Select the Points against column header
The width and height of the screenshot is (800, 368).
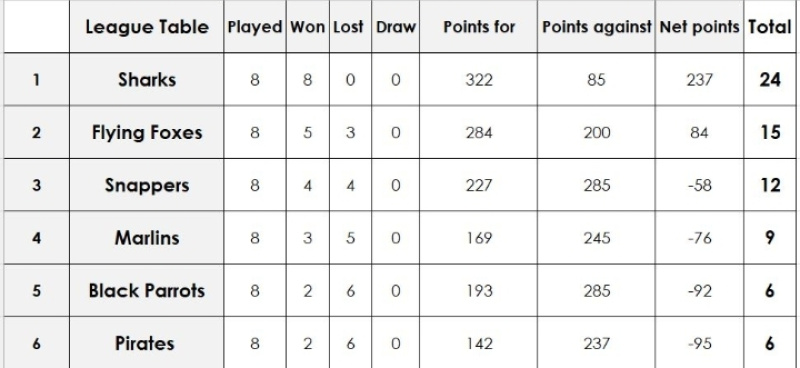click(x=596, y=27)
